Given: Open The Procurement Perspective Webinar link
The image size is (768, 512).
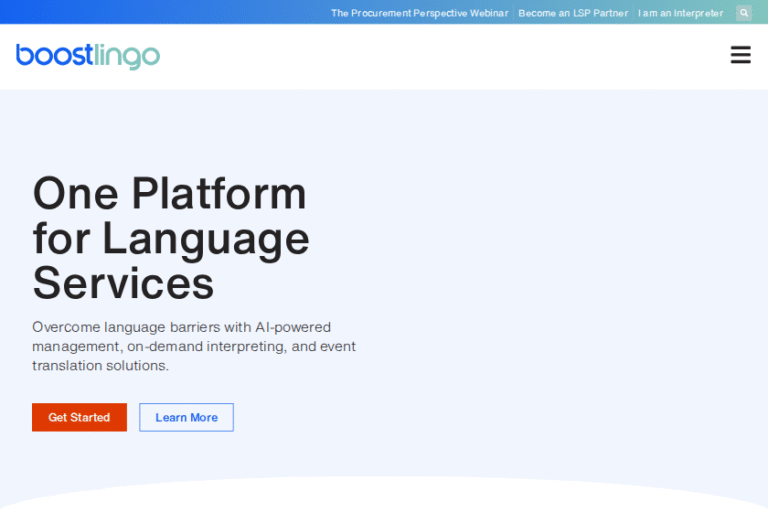Looking at the screenshot, I should [420, 13].
